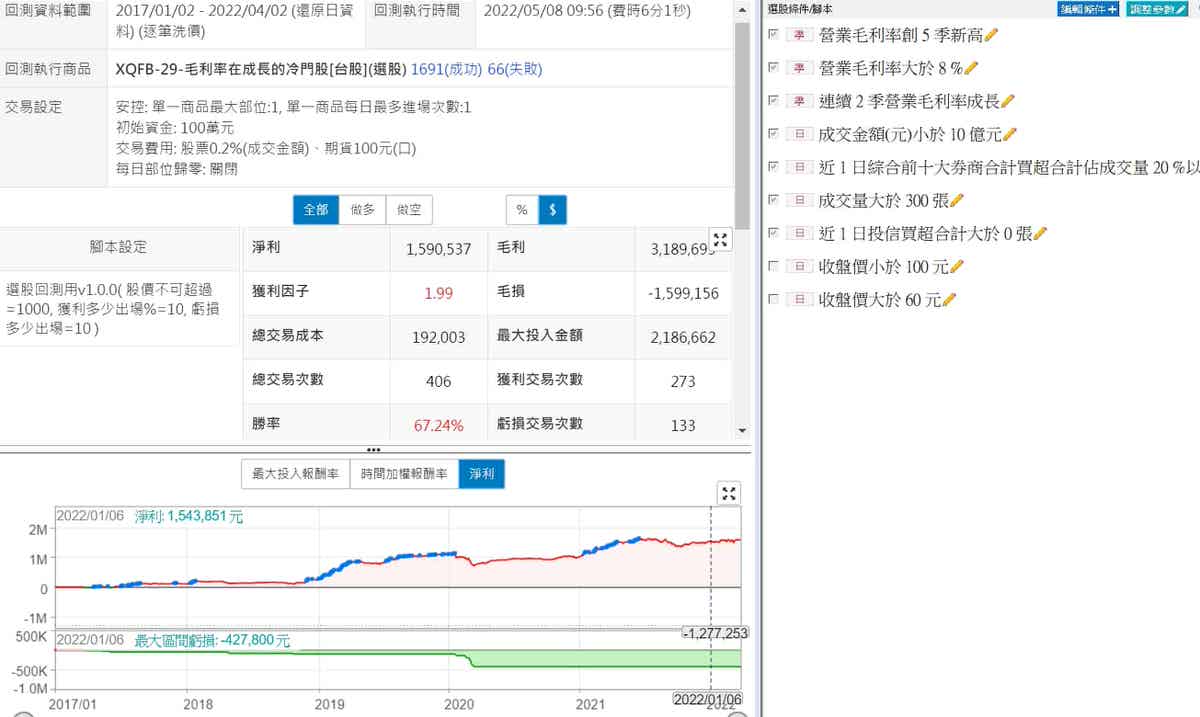Select the 時間加權報酬率 chart tab

point(403,474)
